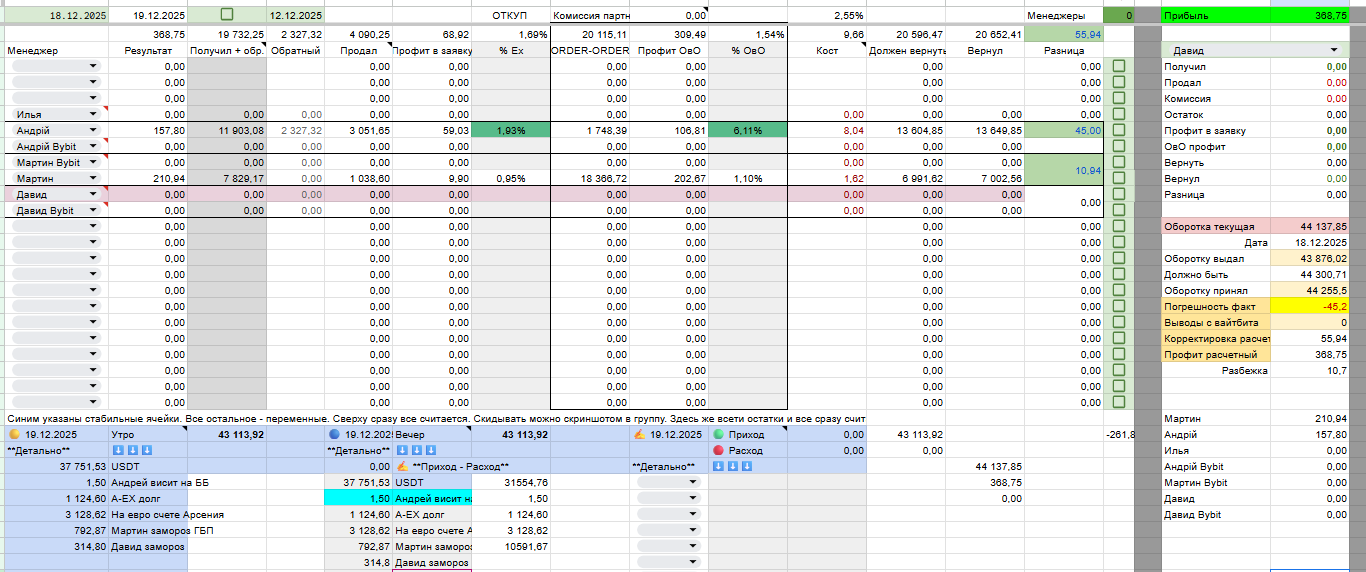Viewport: 1366px width, 572px height.
Task: Select value 18 366,72 in Мартин row
Action: point(590,178)
